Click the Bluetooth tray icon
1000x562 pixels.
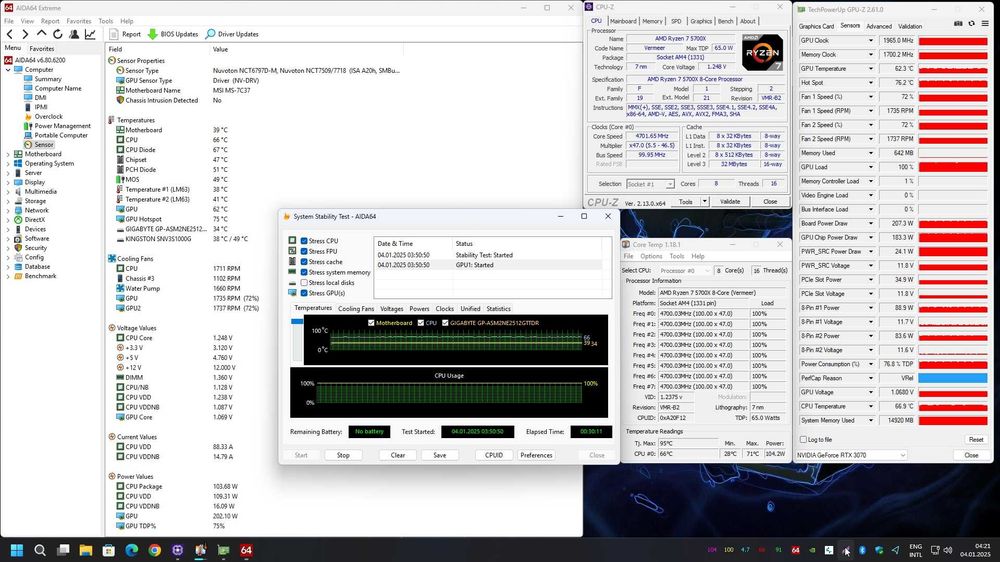(862, 550)
